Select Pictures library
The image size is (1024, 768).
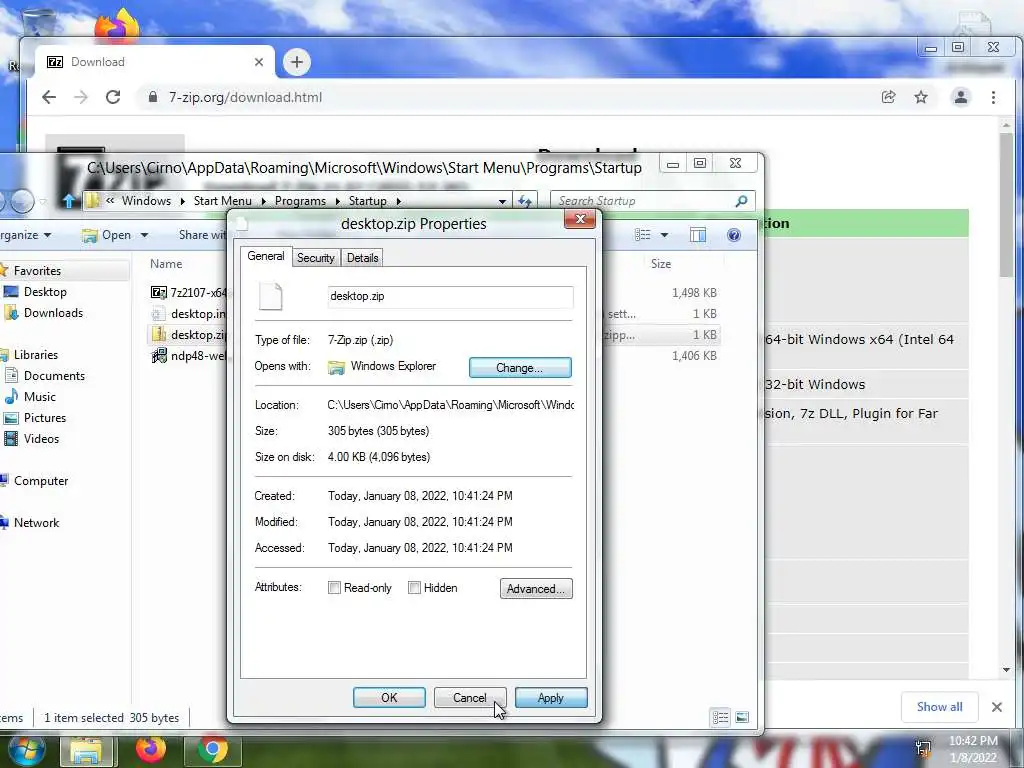point(44,417)
